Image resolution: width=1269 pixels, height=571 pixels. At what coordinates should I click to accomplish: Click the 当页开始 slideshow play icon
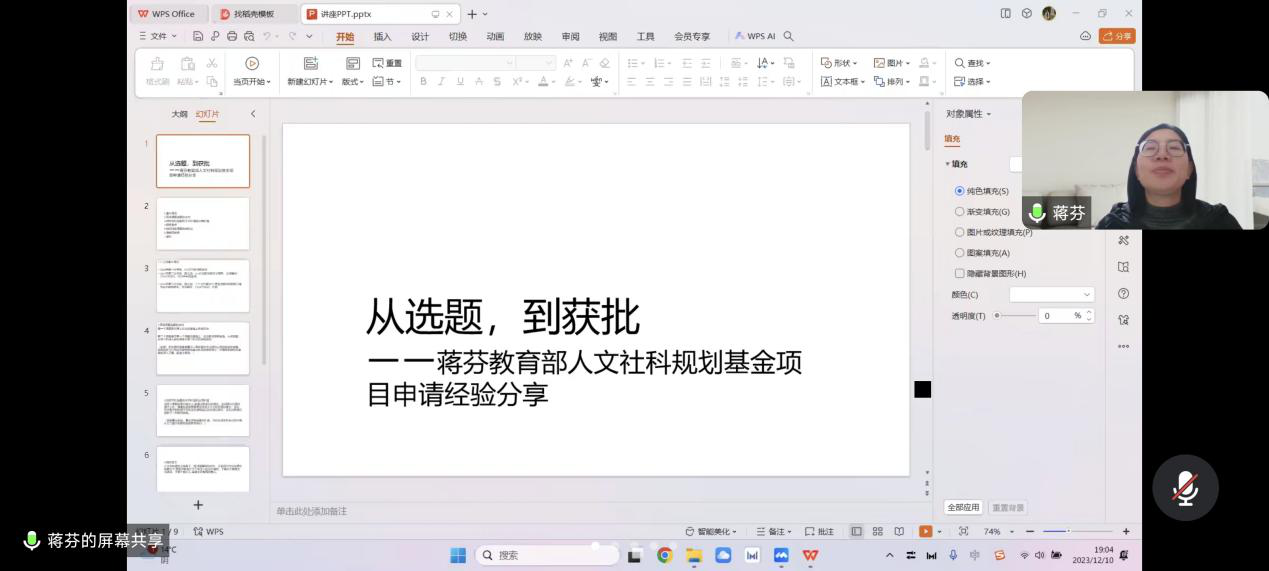[x=252, y=63]
